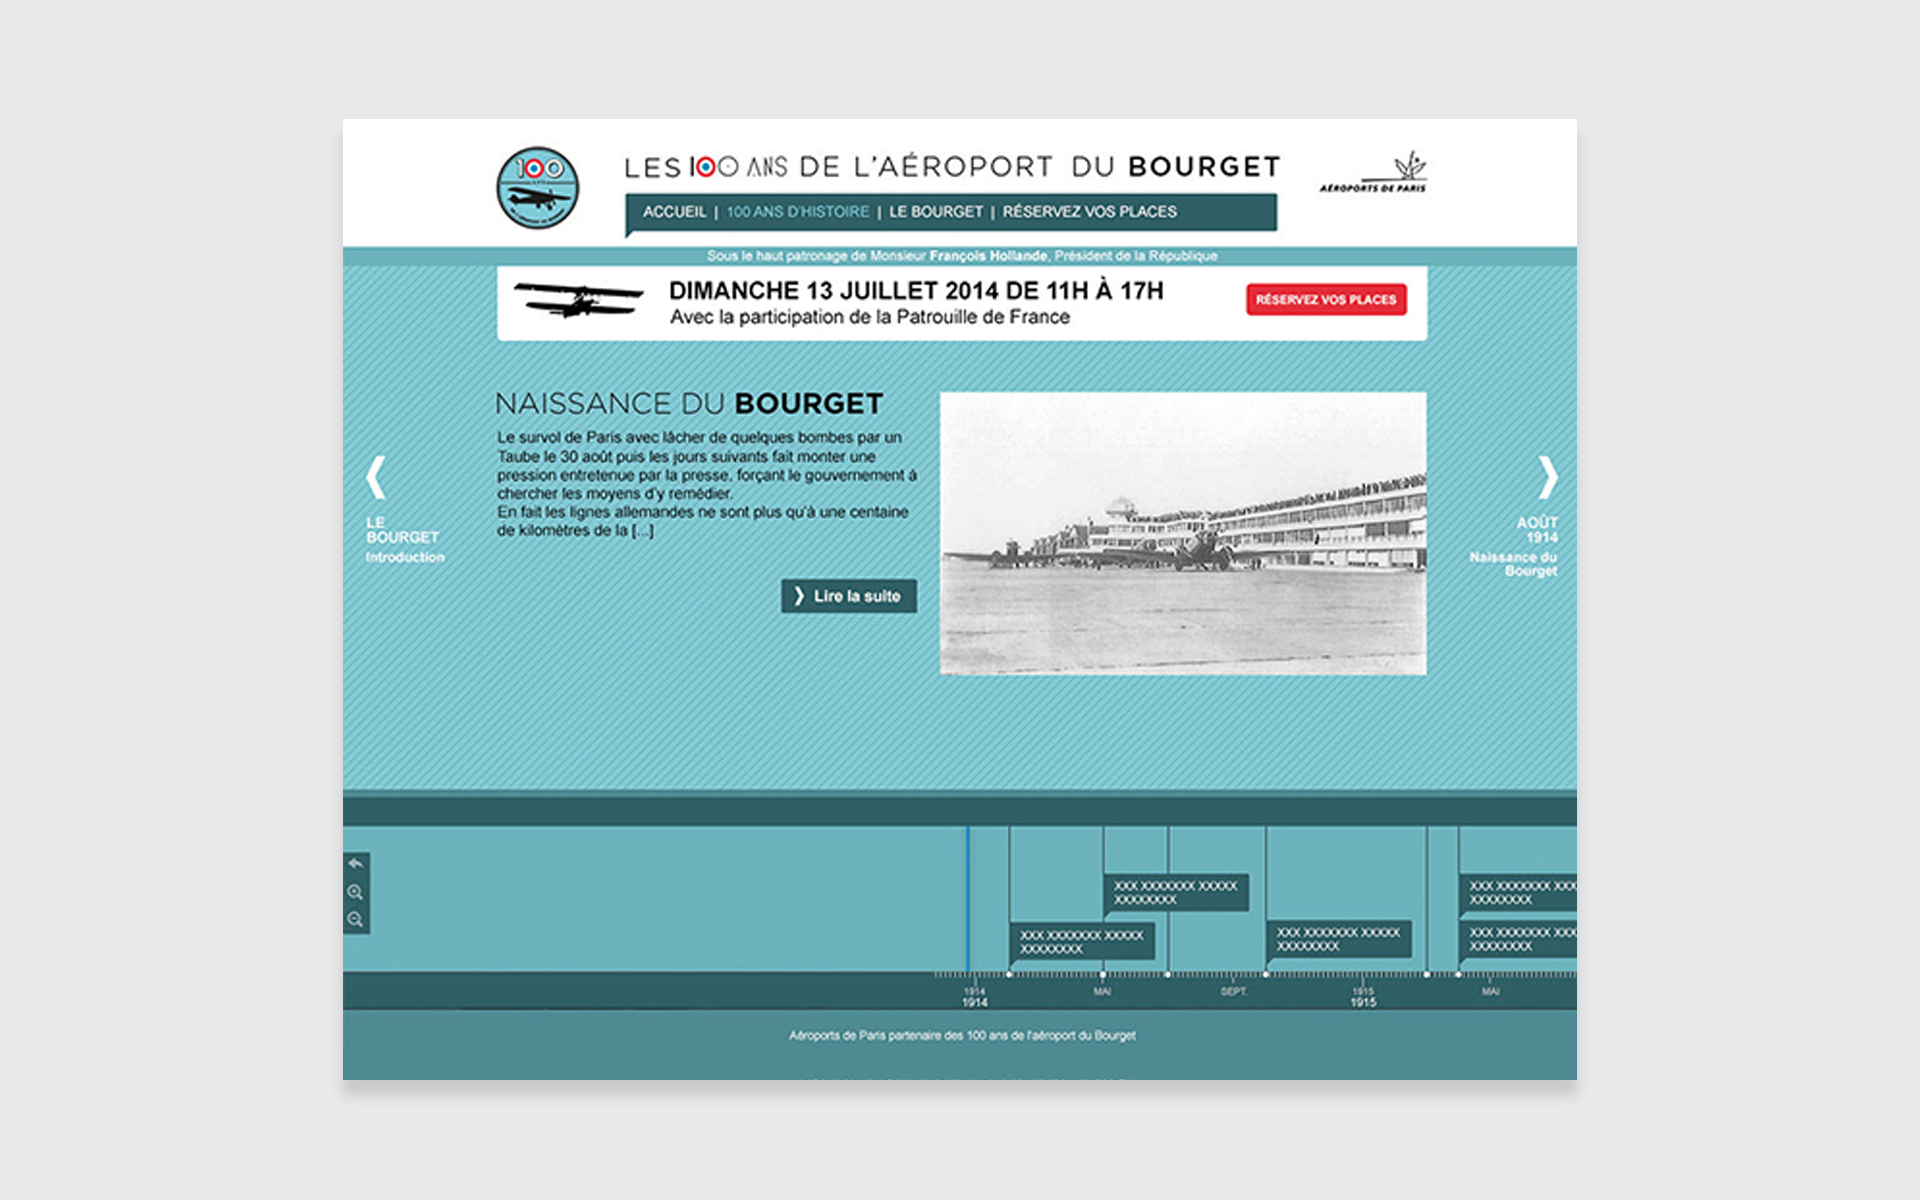Click the site title LES 100 ANS DE L'AÉROPORT DU BOURGET

pyautogui.click(x=952, y=167)
